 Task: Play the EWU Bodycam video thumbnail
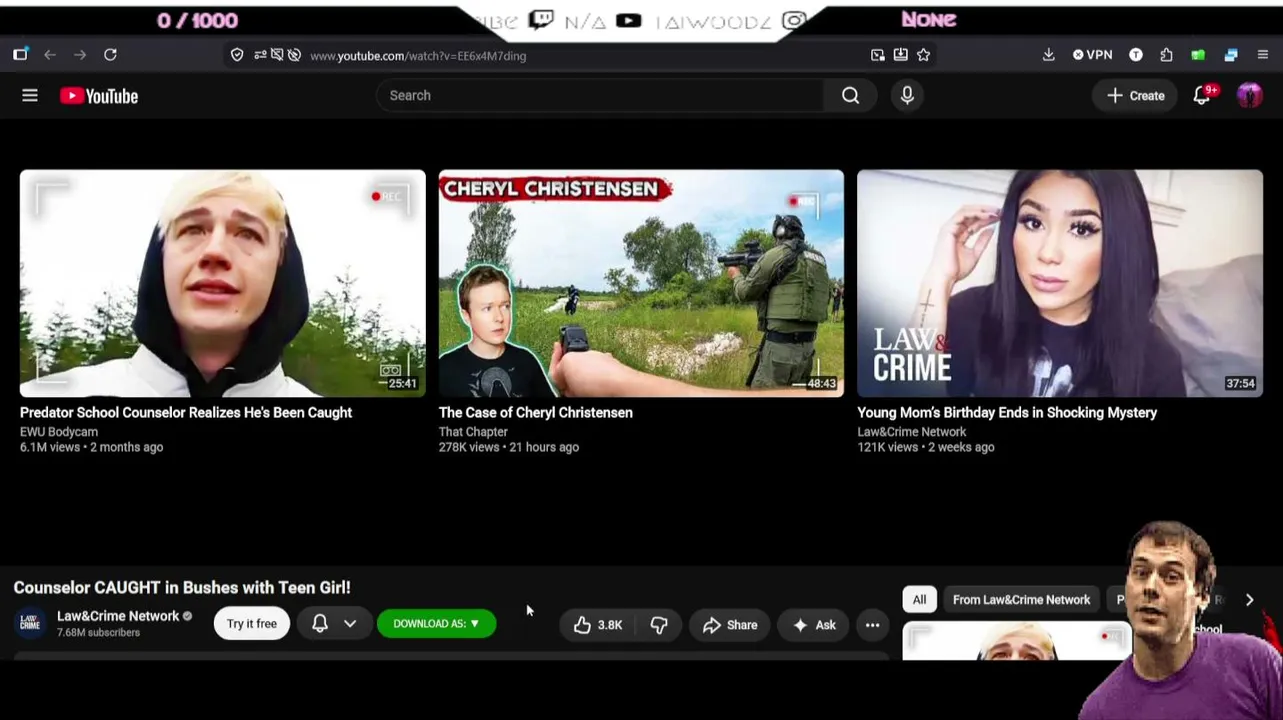pos(223,283)
